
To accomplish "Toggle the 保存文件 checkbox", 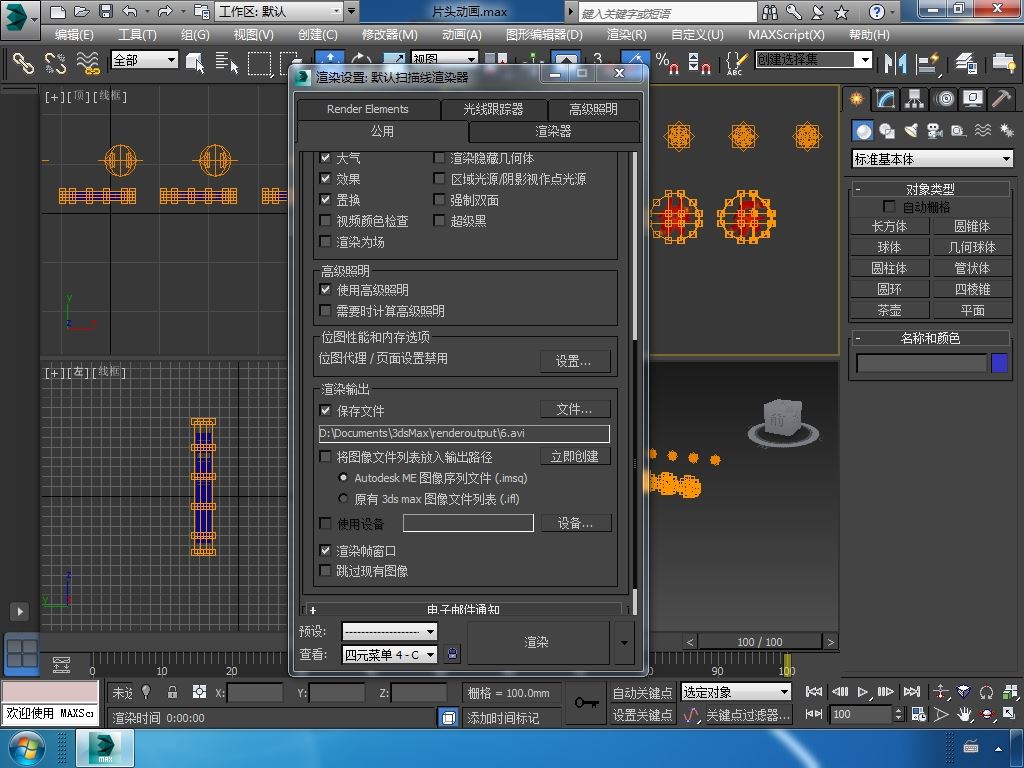I will click(x=325, y=410).
